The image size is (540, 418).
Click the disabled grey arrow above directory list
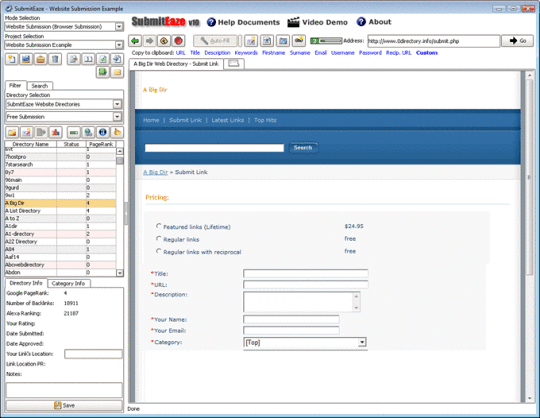click(x=41, y=132)
